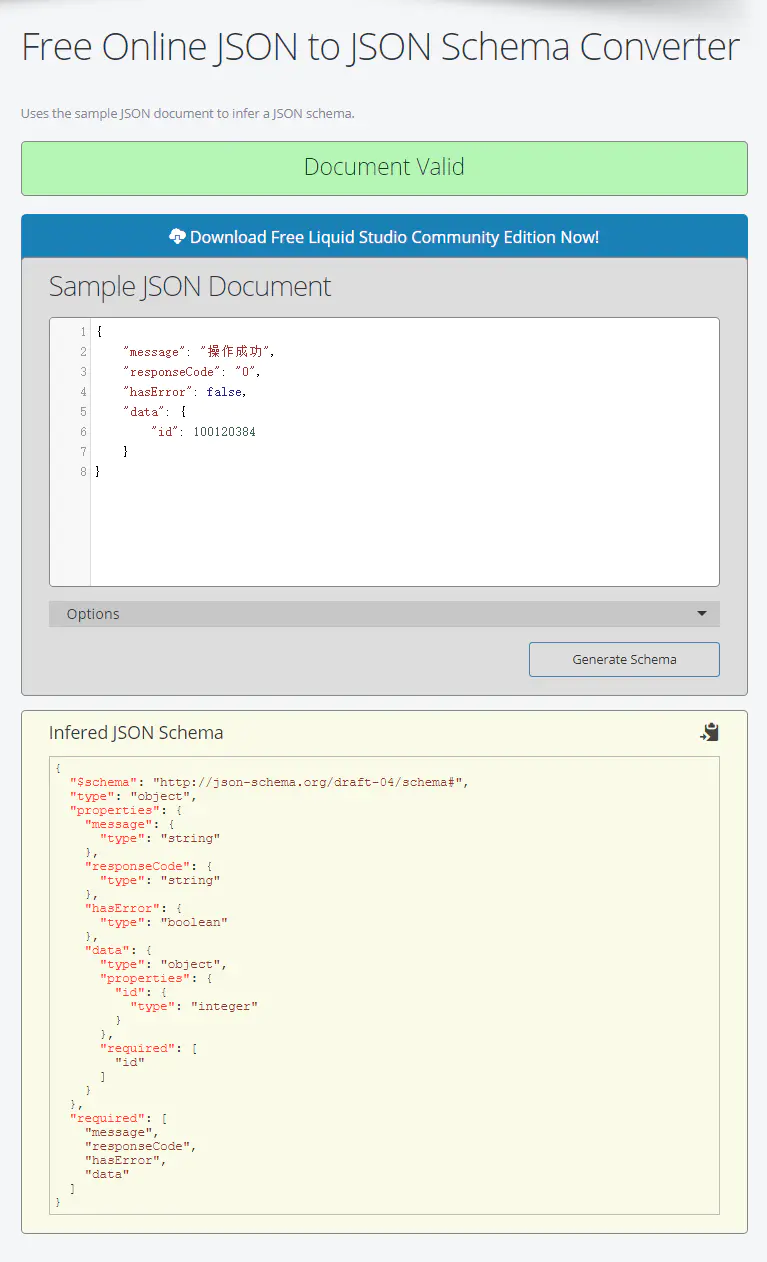
Task: Click the required array in the inferred schema
Action: 108,1118
